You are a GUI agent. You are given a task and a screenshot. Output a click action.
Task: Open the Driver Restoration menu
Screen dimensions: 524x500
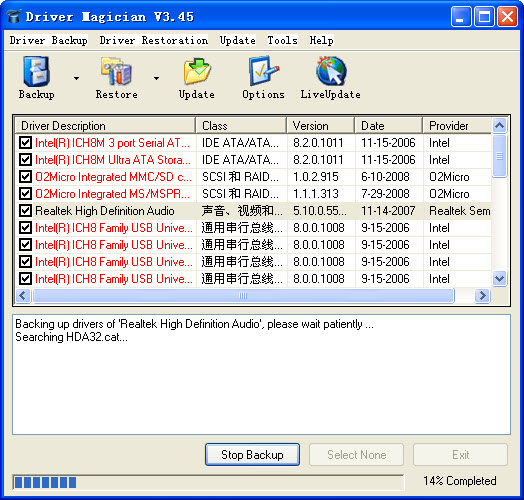pos(154,40)
